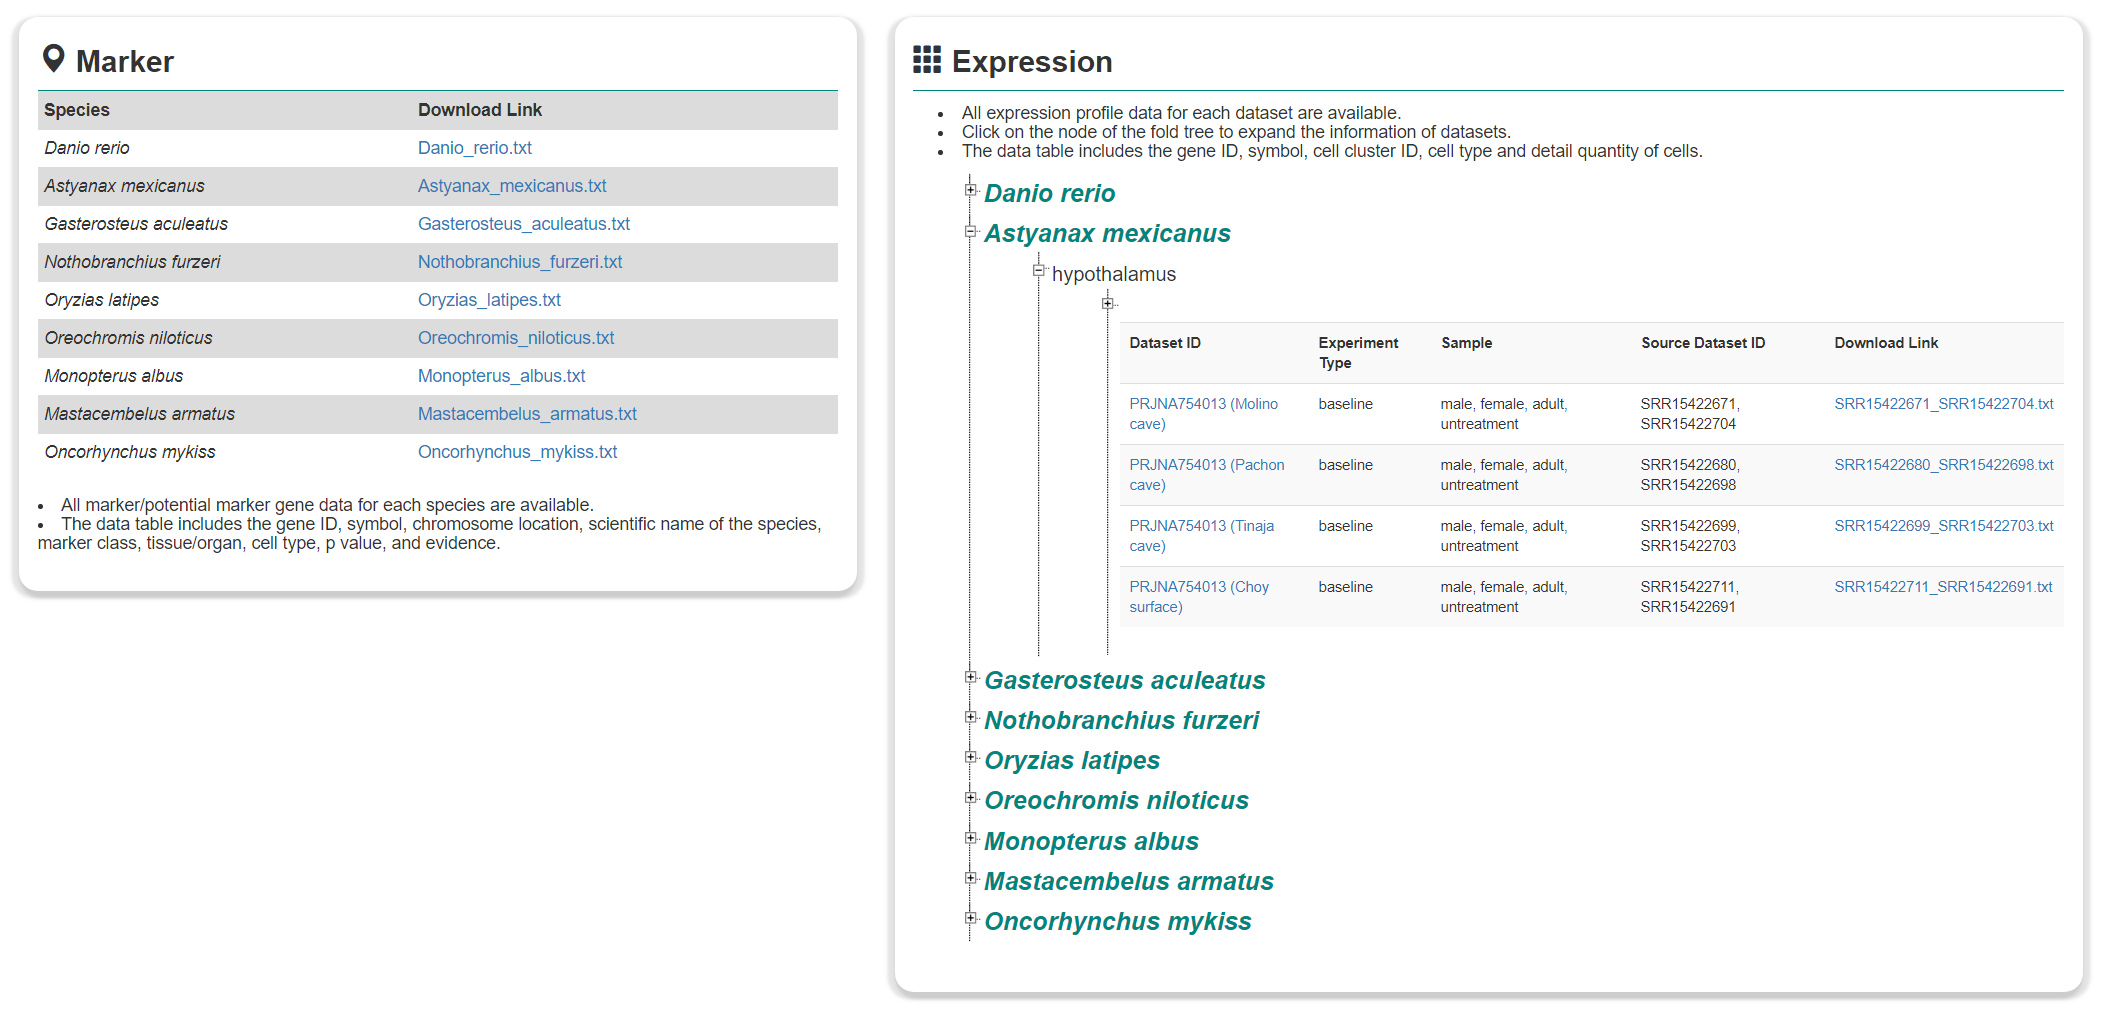Expand the Oryzias latipes tree node

click(970, 757)
